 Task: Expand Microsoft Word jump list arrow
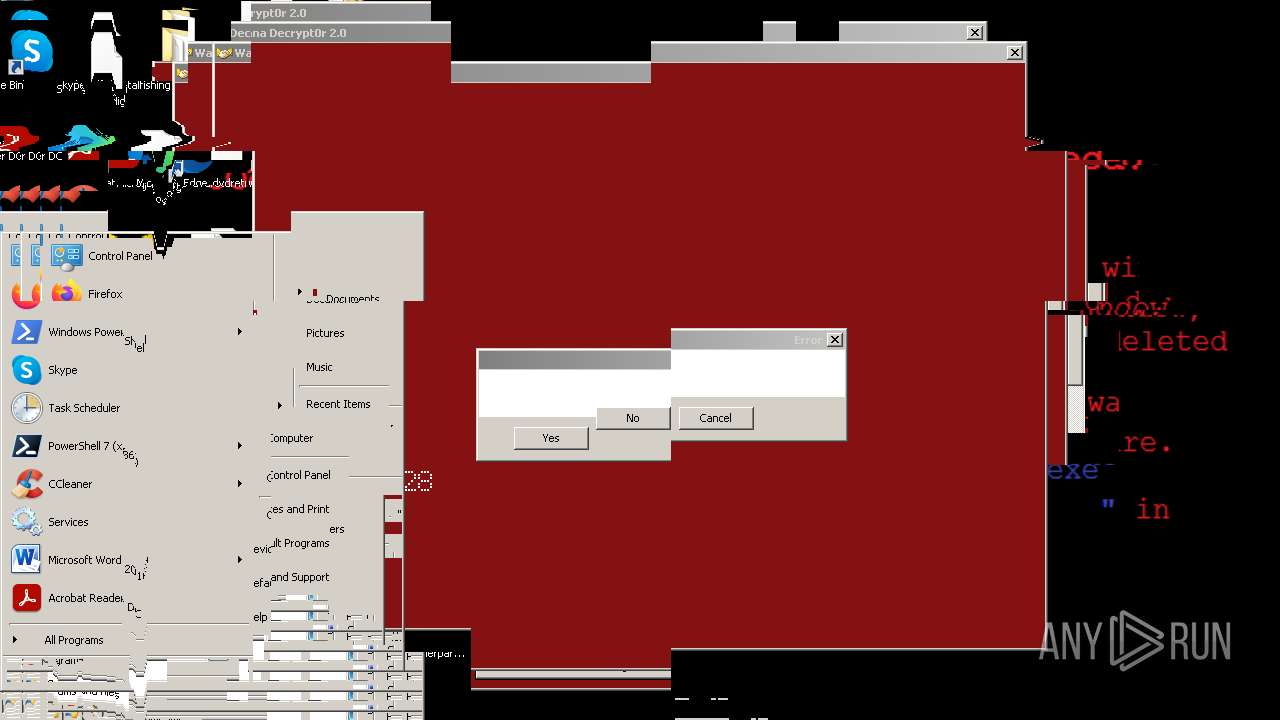(239, 560)
